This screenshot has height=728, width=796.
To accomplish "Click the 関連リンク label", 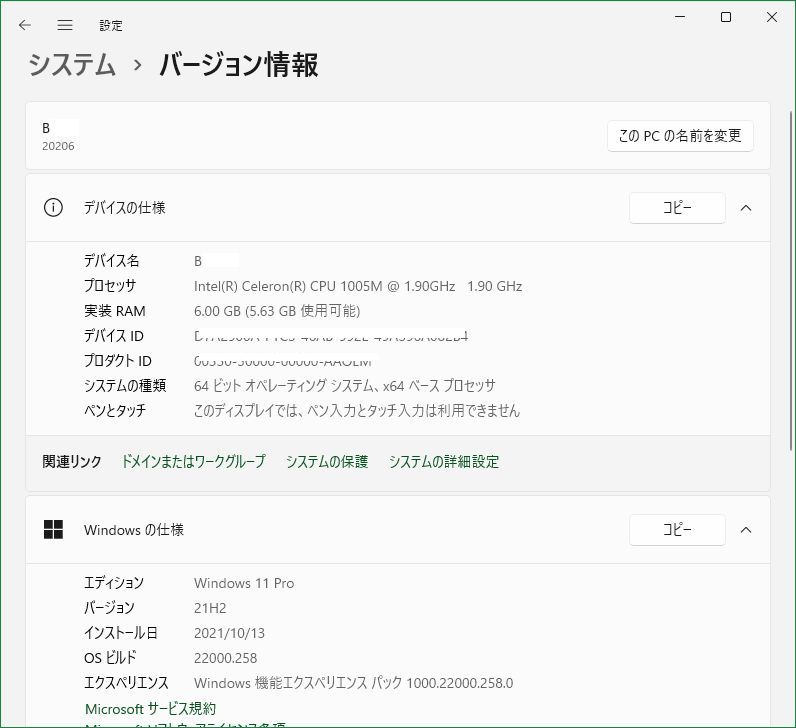I will coord(72,461).
